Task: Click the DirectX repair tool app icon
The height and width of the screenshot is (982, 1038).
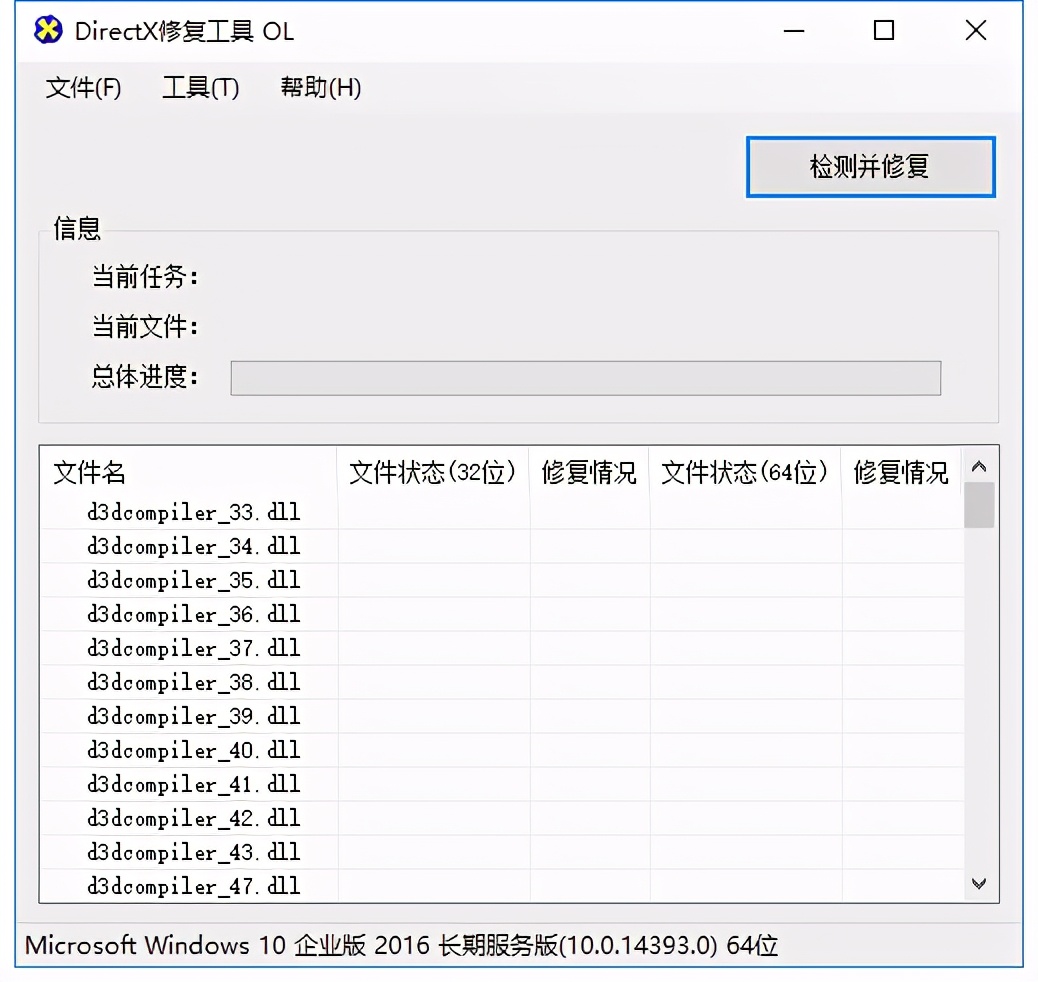Action: (48, 30)
